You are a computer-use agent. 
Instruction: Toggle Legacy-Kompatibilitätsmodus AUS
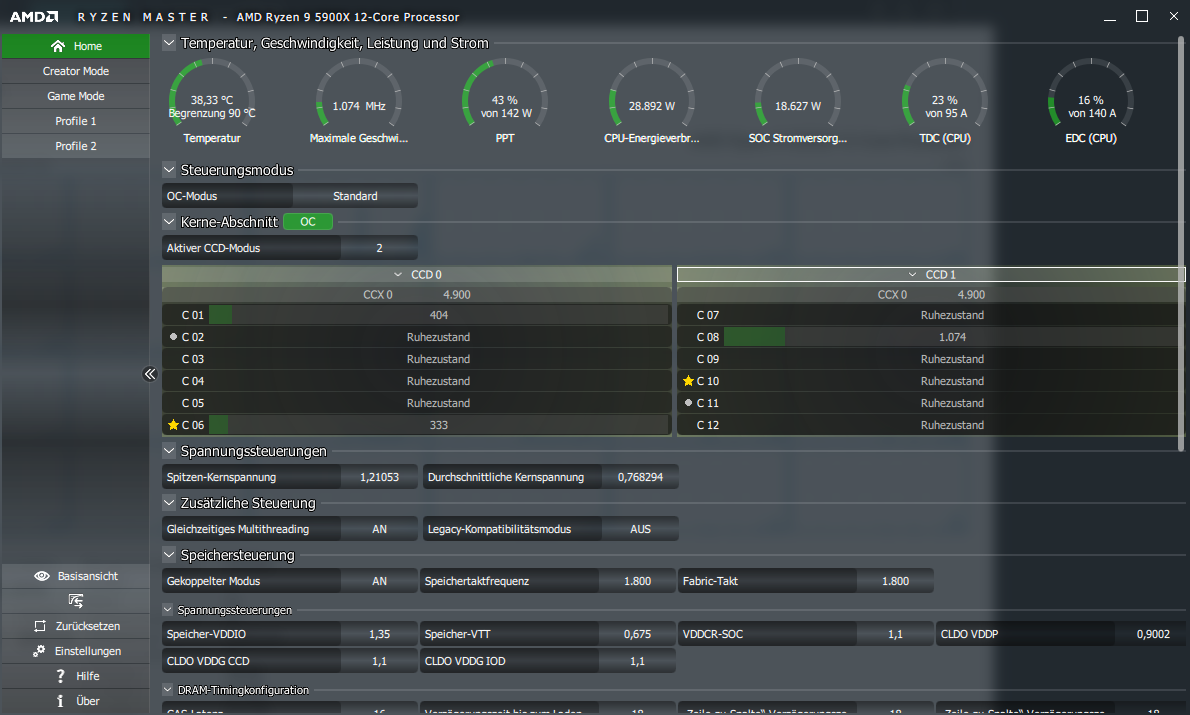[640, 529]
